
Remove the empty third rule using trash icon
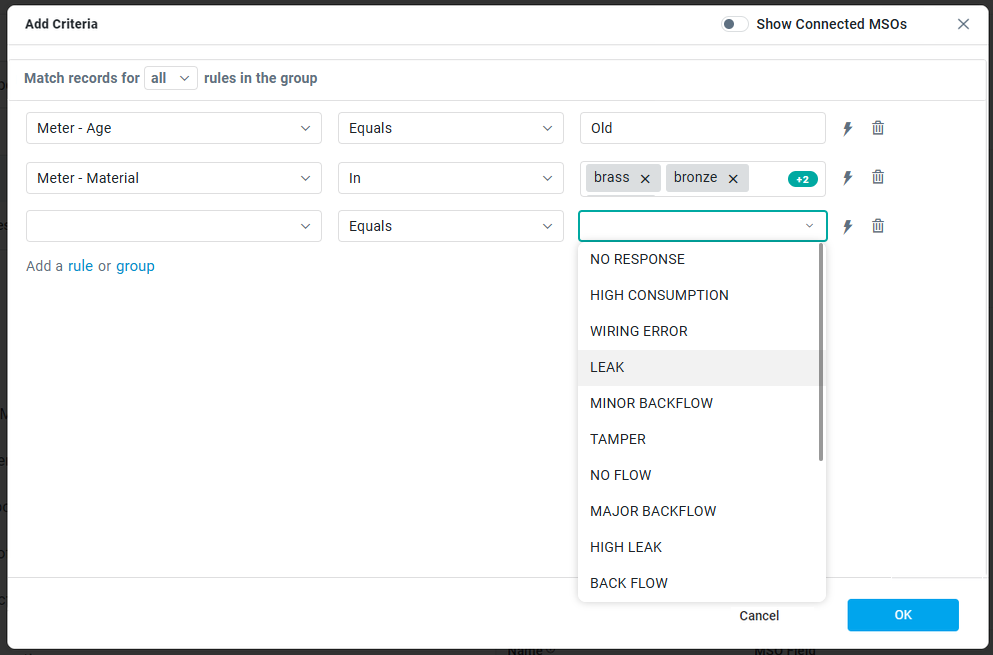[x=878, y=226]
